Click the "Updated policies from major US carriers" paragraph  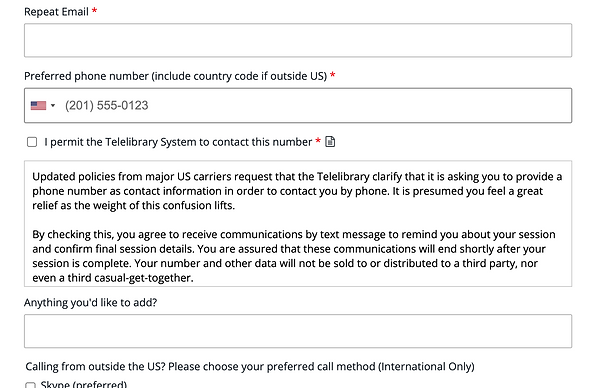pyautogui.click(x=297, y=191)
